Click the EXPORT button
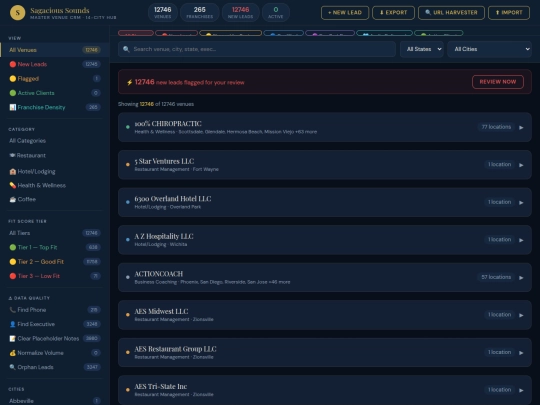The height and width of the screenshot is (405, 540). click(393, 13)
